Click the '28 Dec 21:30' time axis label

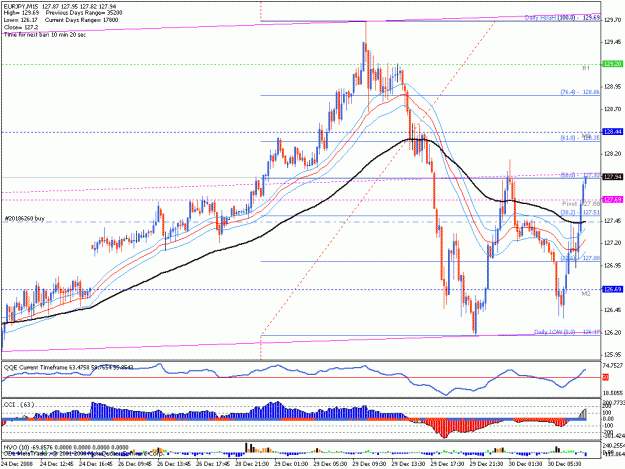click(x=252, y=464)
